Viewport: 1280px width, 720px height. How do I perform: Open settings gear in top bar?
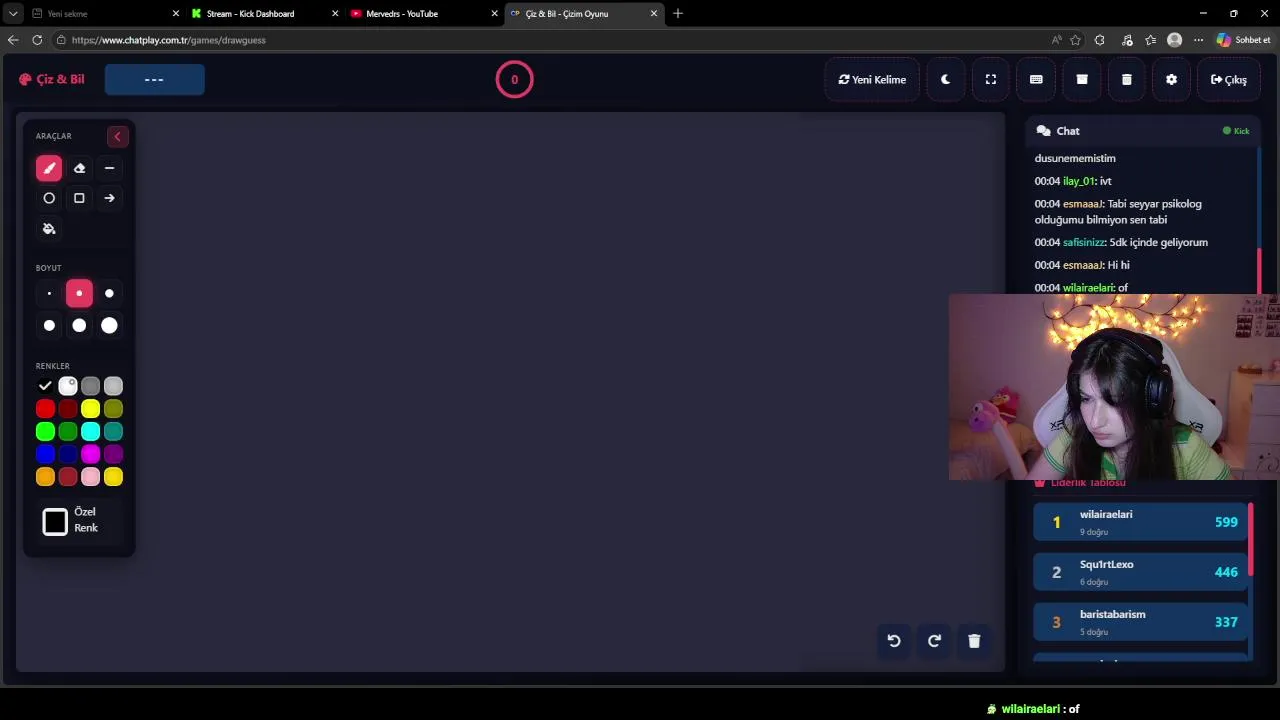pos(1172,80)
